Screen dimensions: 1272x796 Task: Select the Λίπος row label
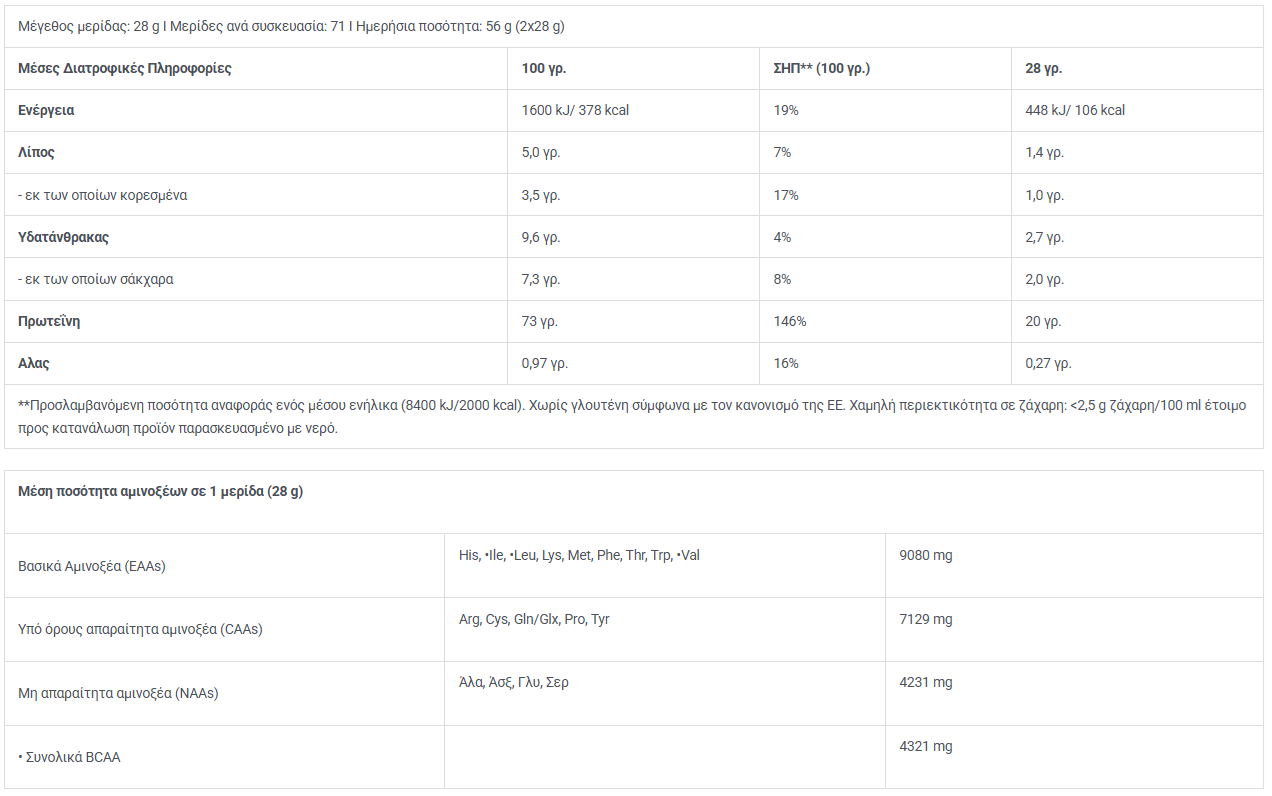point(36,152)
